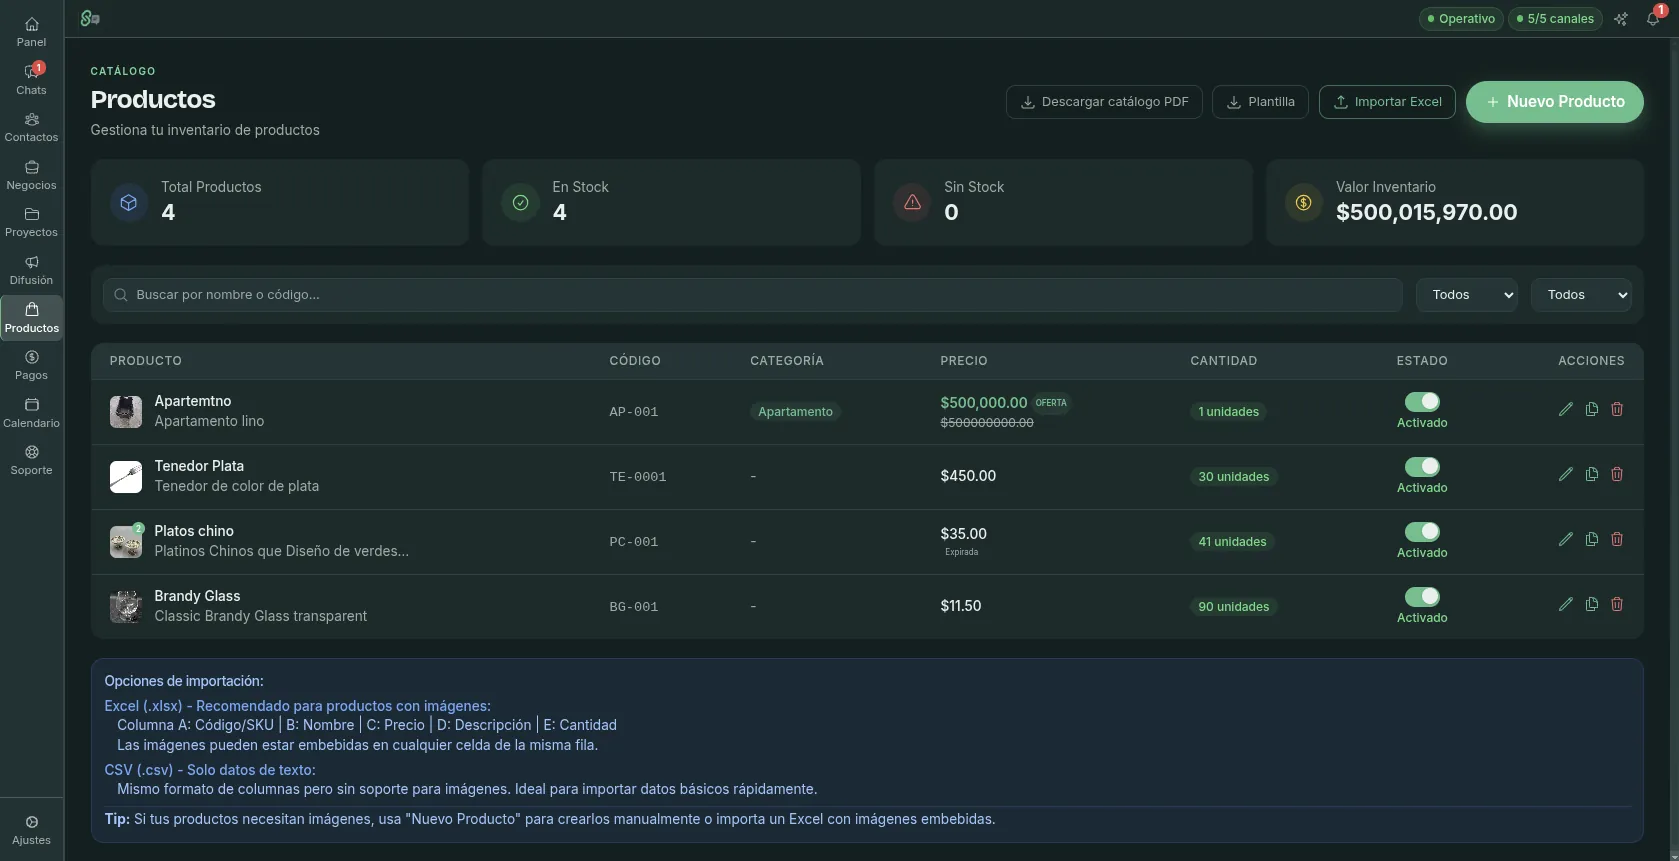Deactivate the Brandy Glass status switch

(x=1422, y=596)
